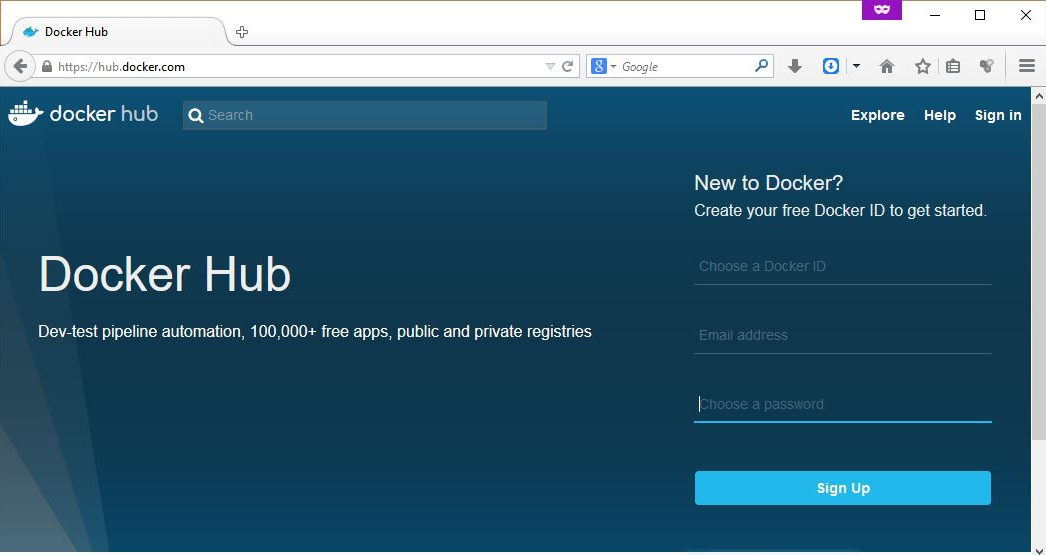Reload the page with refresh icon
Screen dimensions: 1046x555
pyautogui.click(x=568, y=67)
